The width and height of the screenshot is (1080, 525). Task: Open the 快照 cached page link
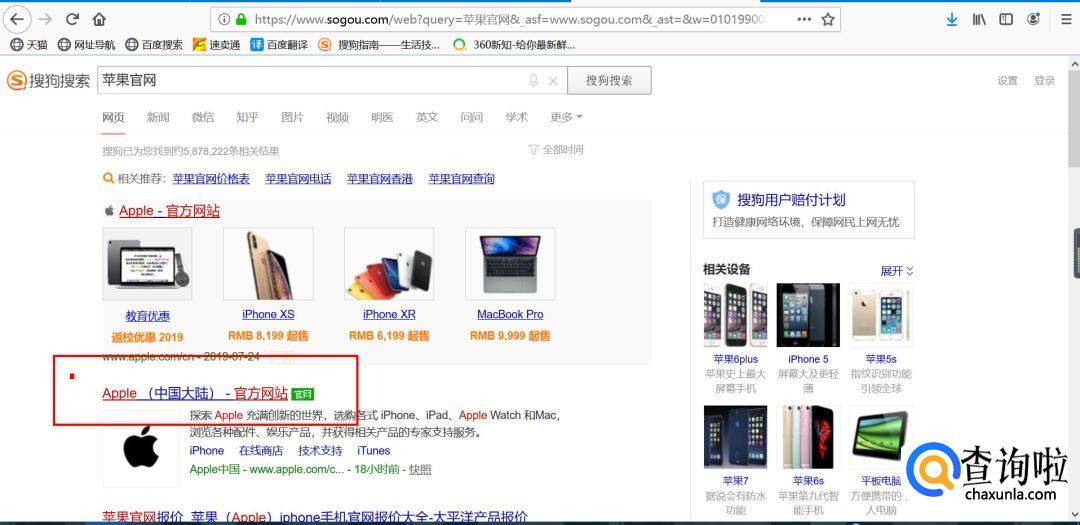420,469
